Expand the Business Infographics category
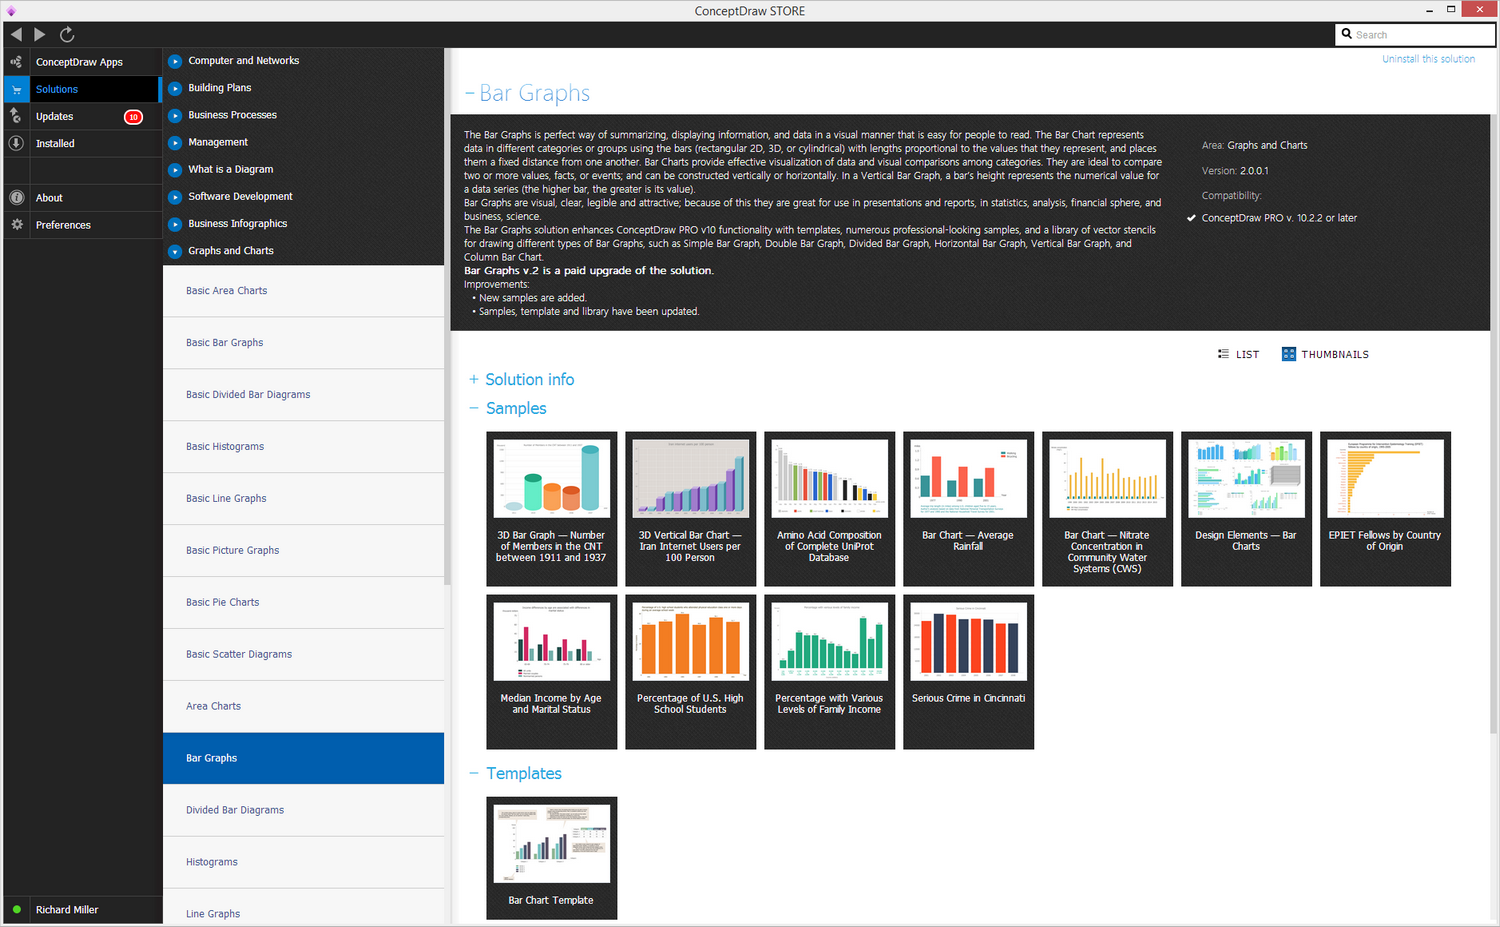This screenshot has height=927, width=1500. (175, 224)
